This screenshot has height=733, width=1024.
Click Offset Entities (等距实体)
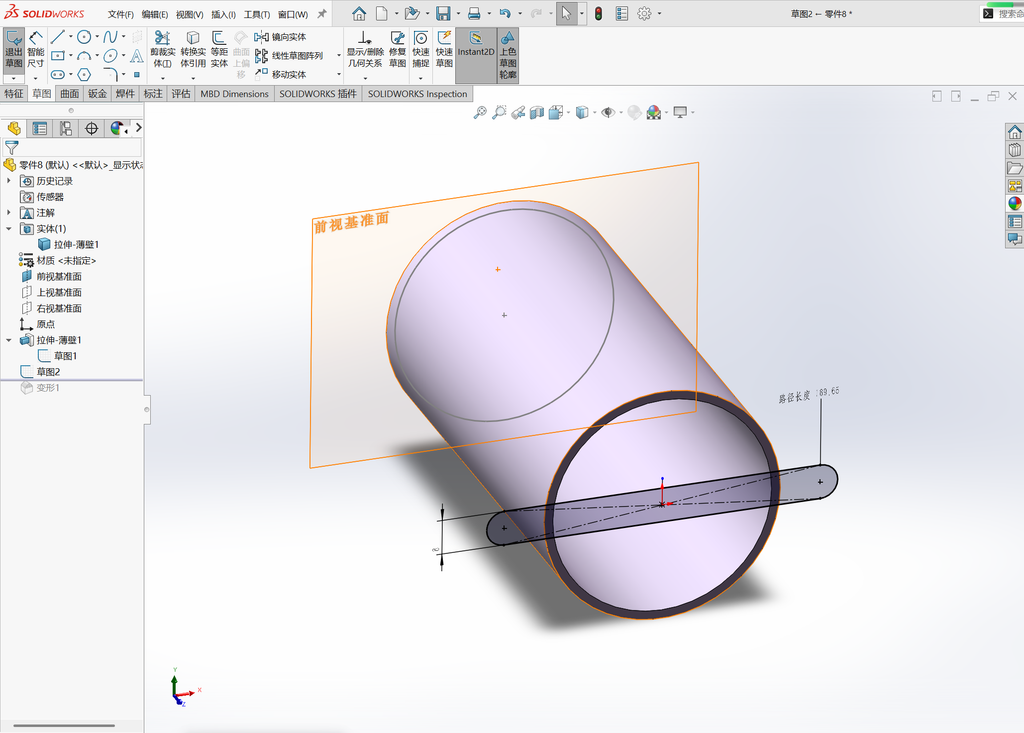click(x=219, y=50)
